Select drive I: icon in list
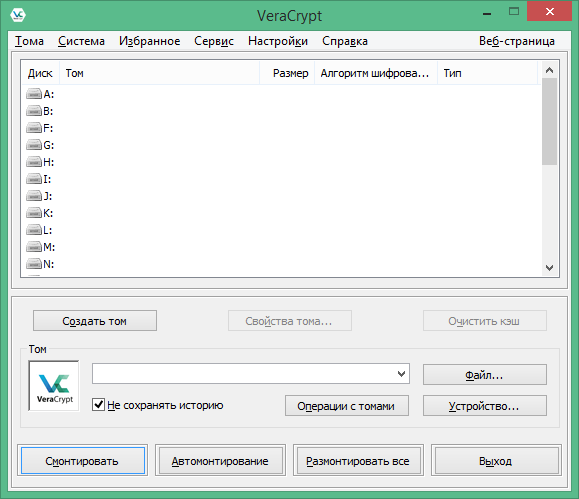Viewport: 579px width, 499px height. [x=34, y=179]
